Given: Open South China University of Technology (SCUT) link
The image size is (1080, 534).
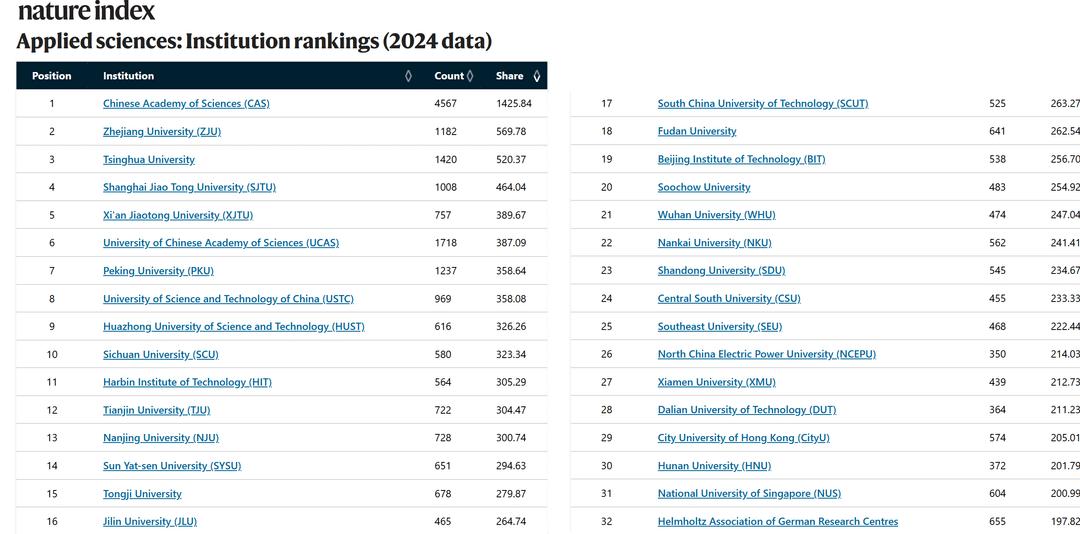Looking at the screenshot, I should point(763,103).
